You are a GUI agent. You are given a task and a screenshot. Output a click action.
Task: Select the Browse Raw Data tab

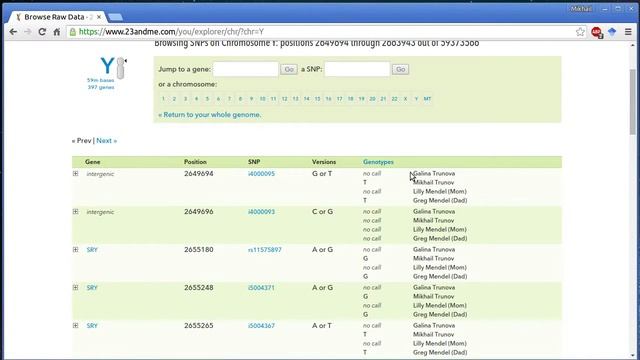56,17
